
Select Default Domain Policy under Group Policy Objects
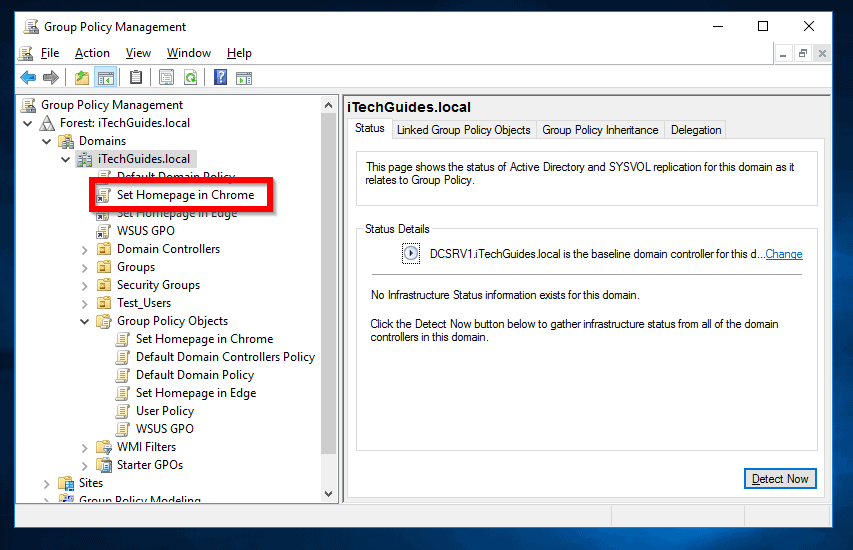[195, 375]
